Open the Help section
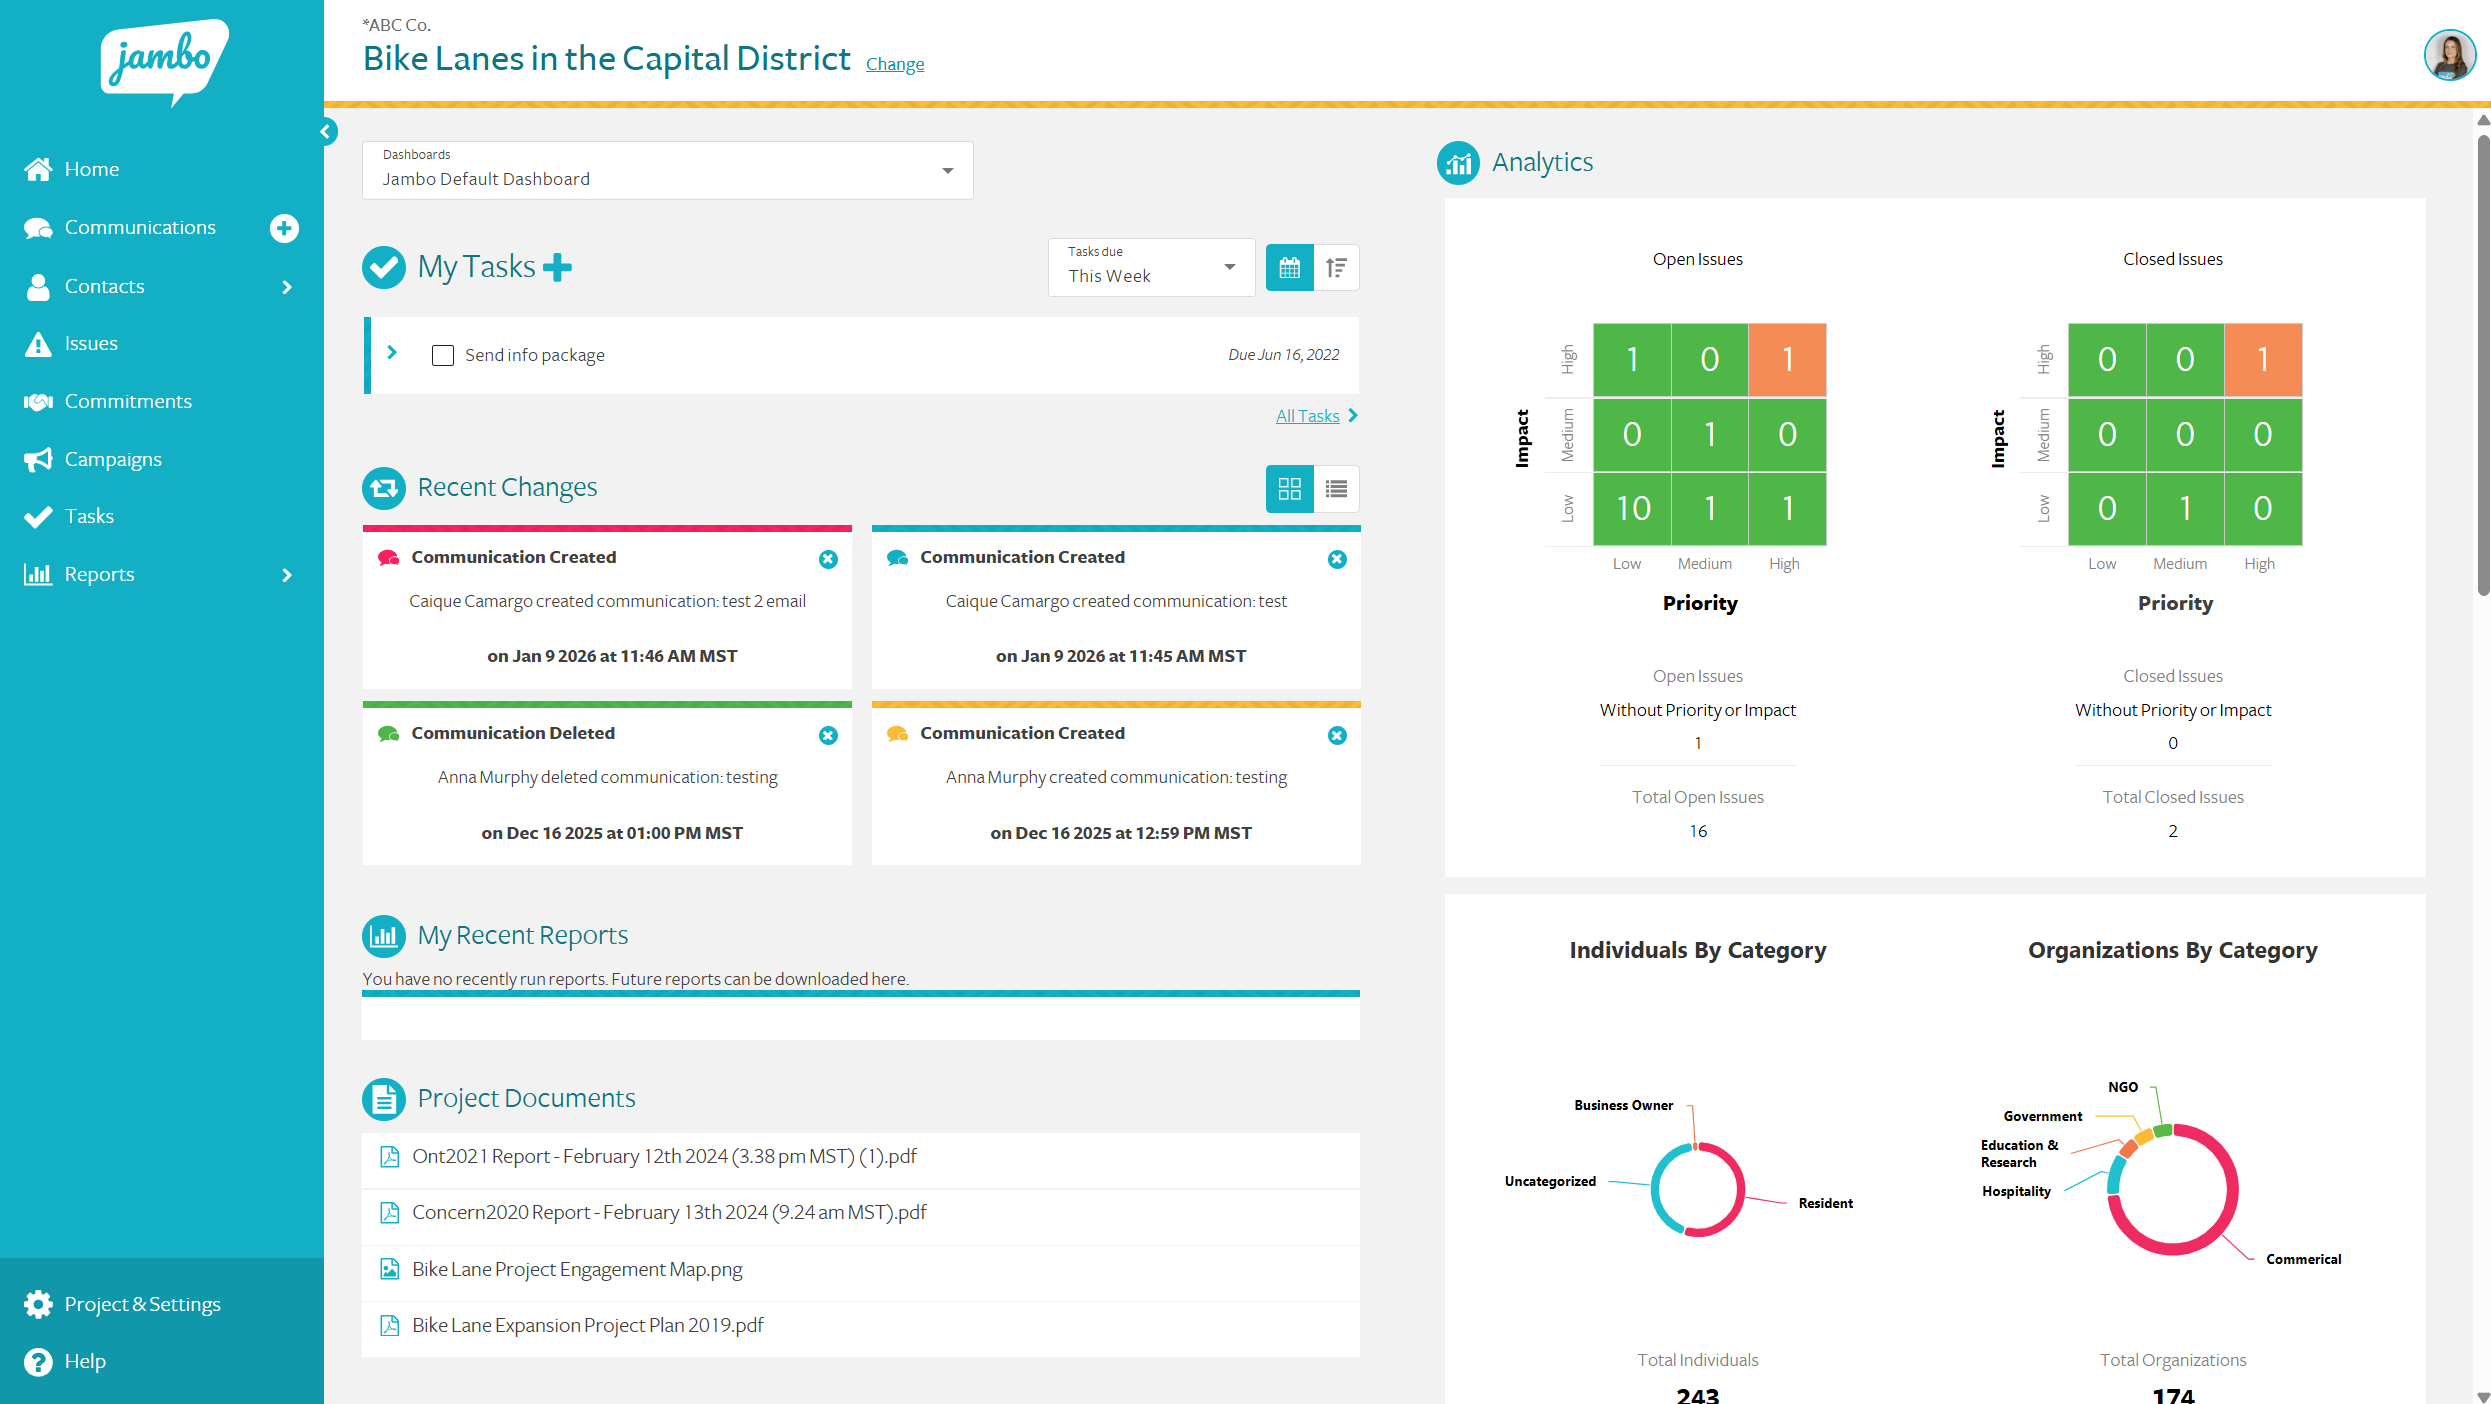This screenshot has height=1404, width=2491. 85,1361
